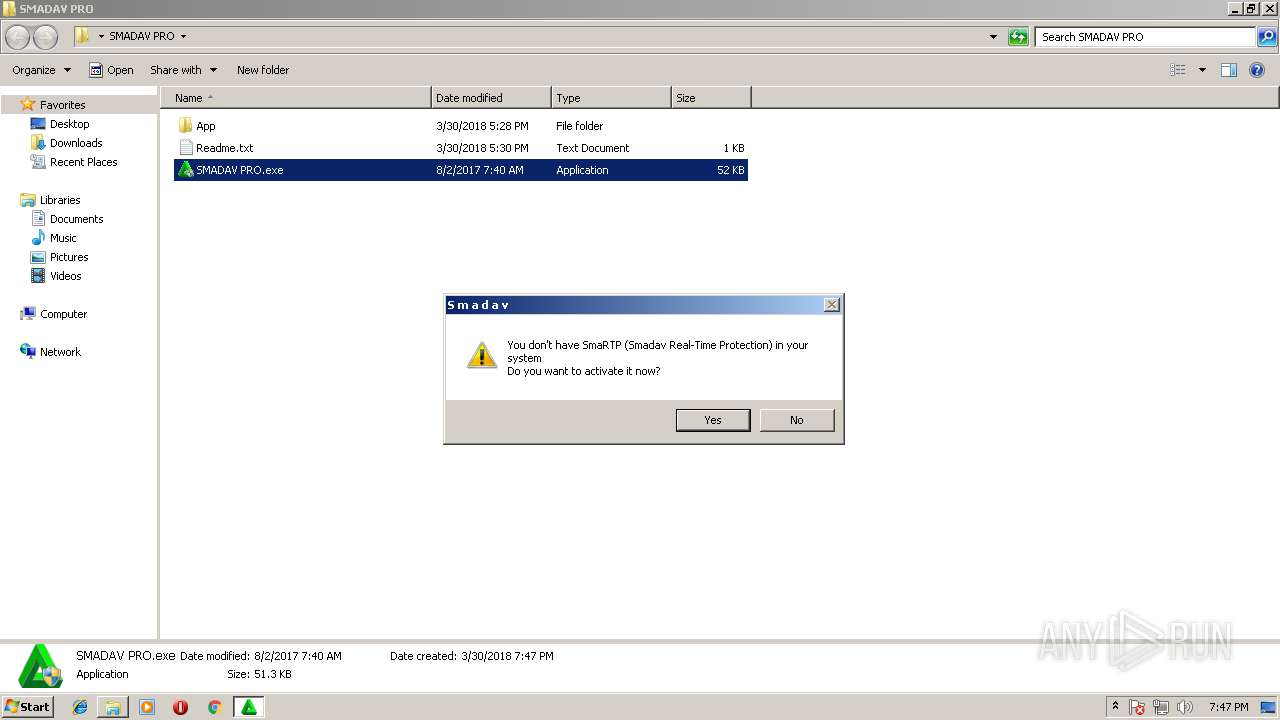Viewport: 1280px width, 720px height.
Task: Click the 7:47 PM clock
Action: [x=1229, y=707]
